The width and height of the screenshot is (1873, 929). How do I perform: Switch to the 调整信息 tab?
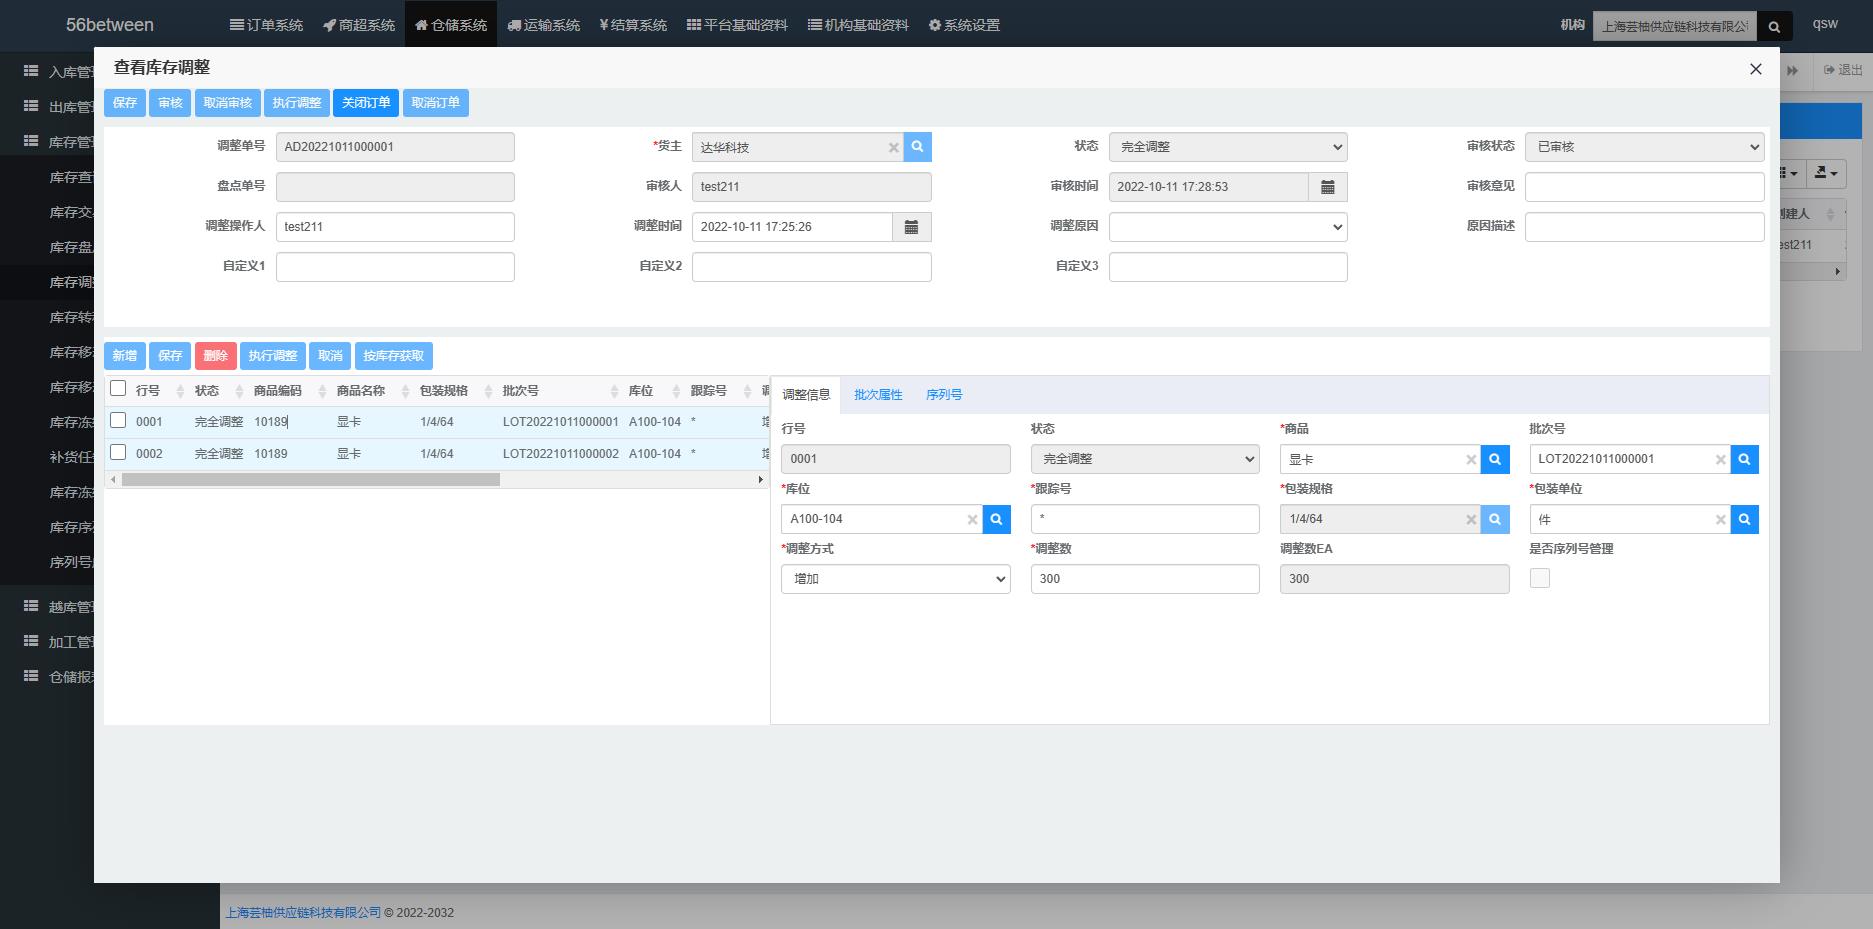point(806,395)
